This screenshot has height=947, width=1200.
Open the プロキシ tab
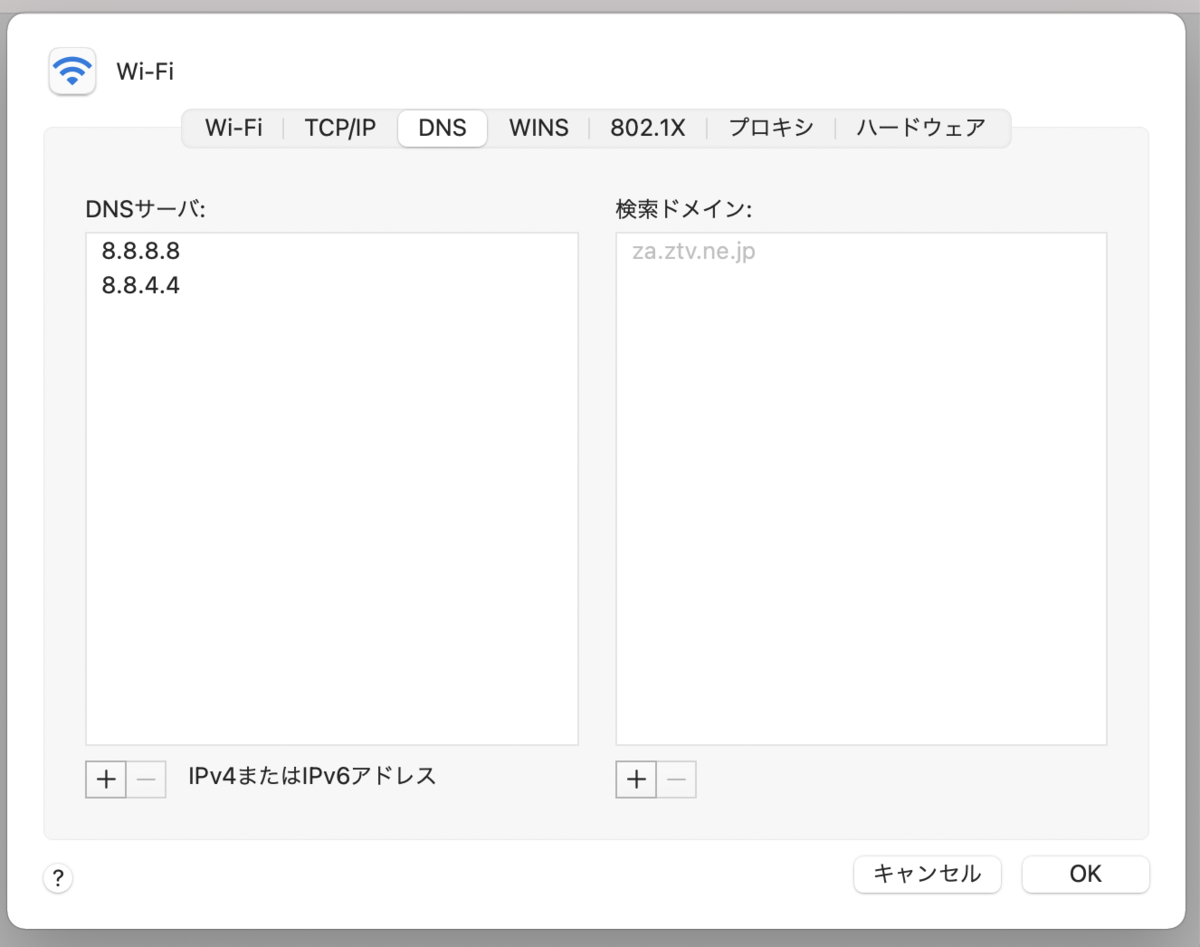pyautogui.click(x=770, y=128)
